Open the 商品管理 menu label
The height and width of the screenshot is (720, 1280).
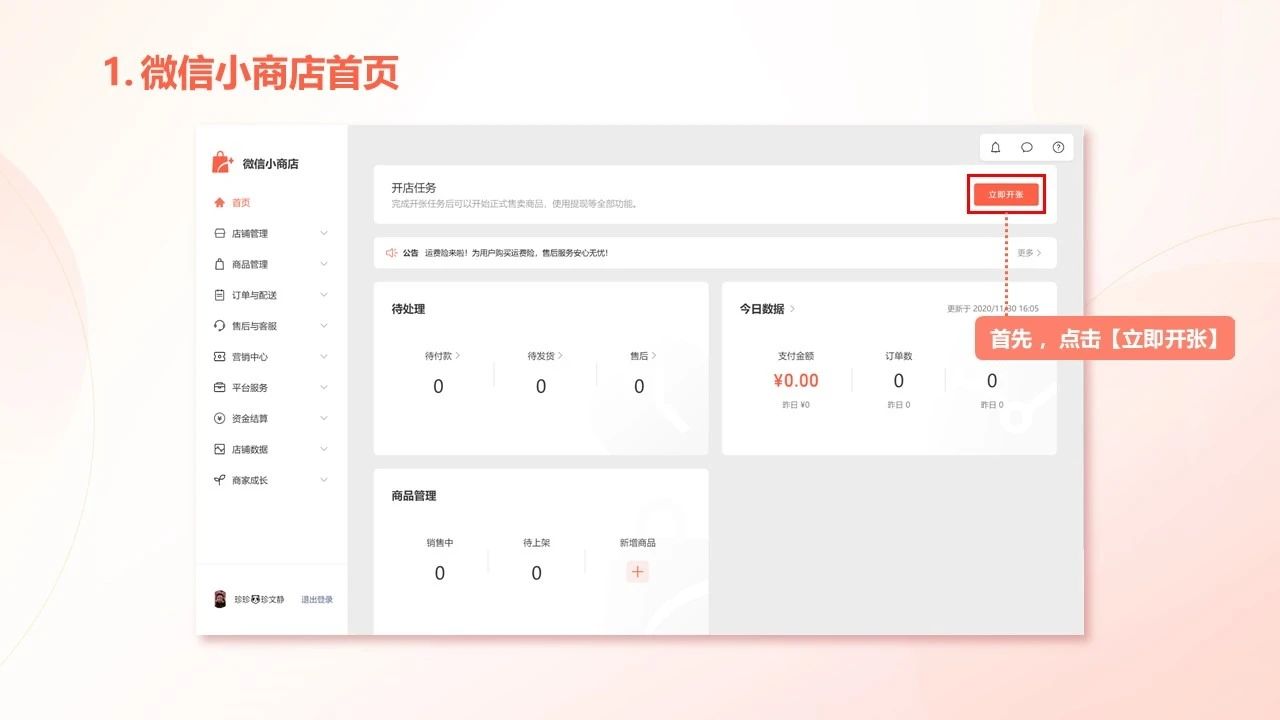click(250, 264)
